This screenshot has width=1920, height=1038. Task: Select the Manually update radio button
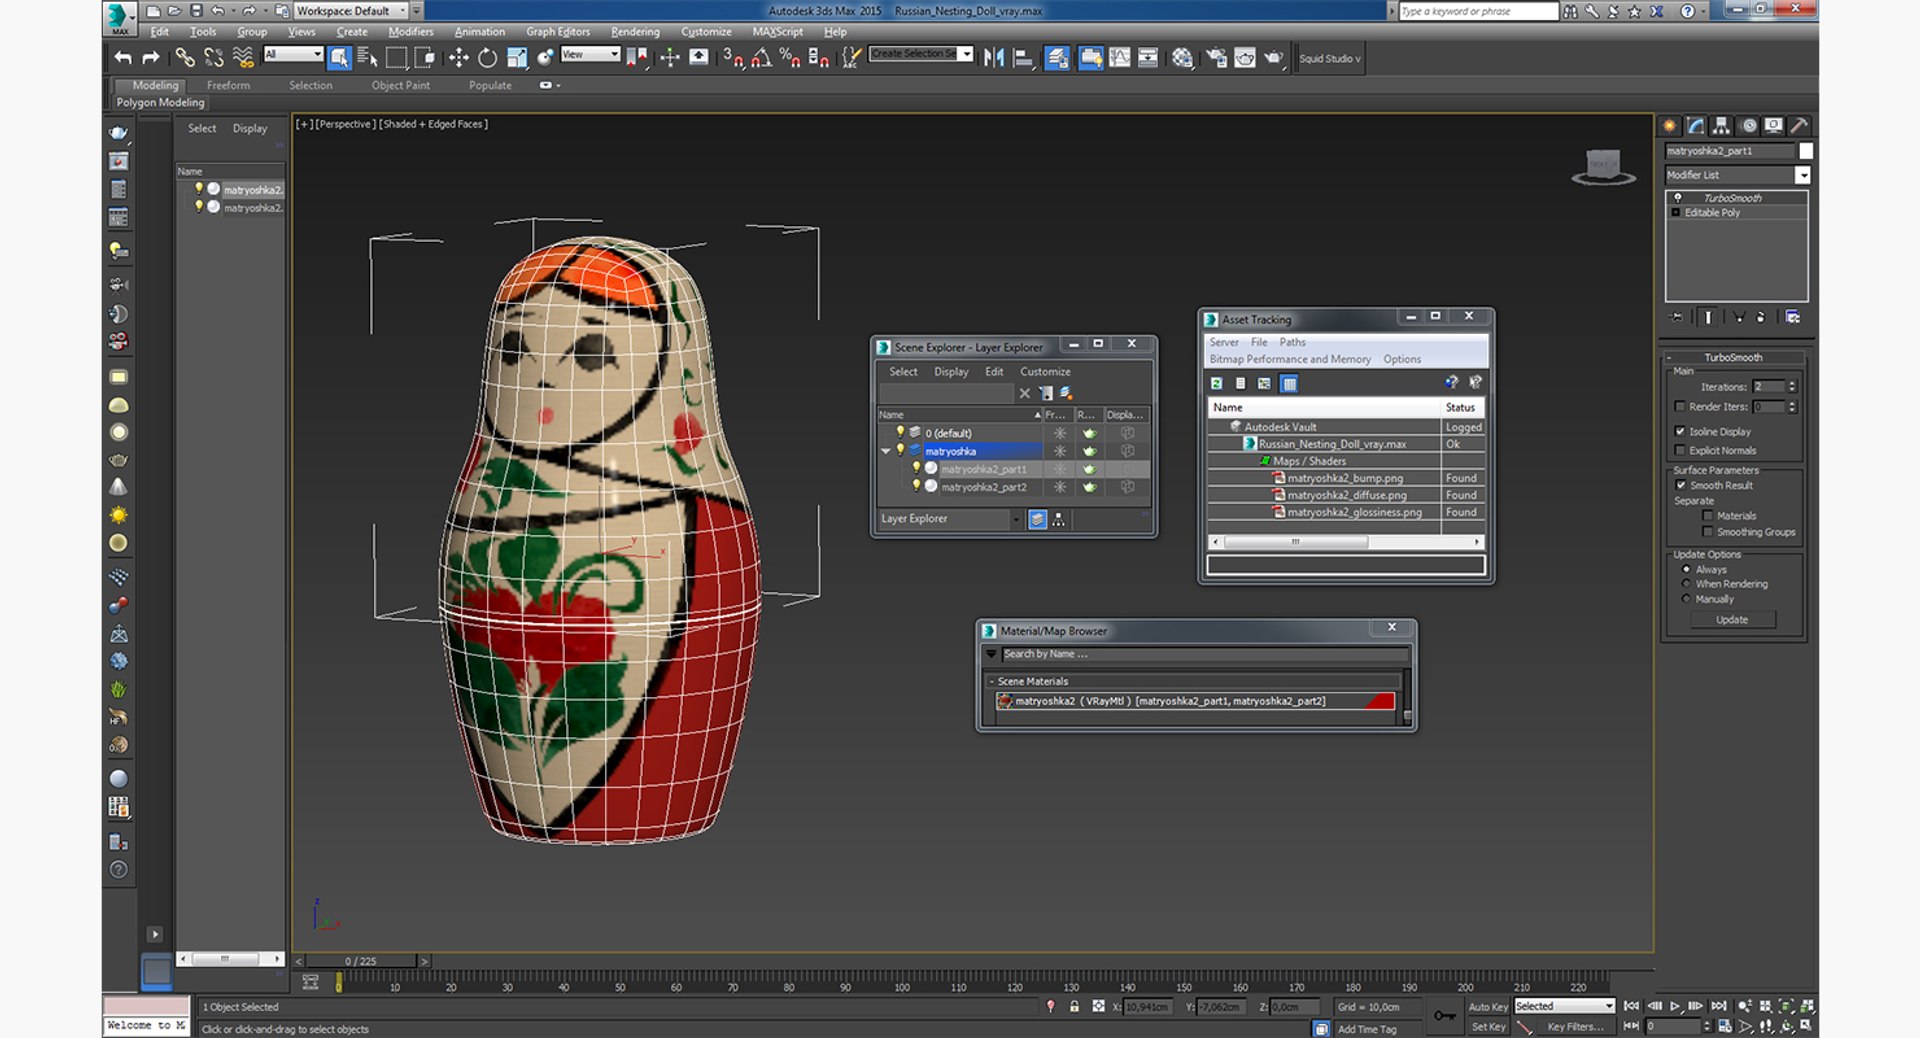[1686, 599]
